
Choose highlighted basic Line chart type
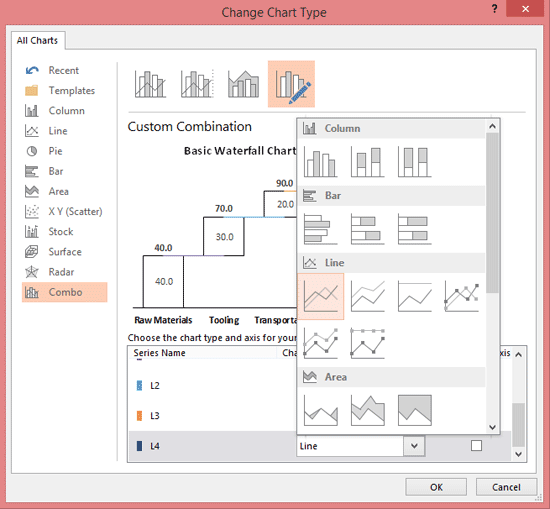321,296
